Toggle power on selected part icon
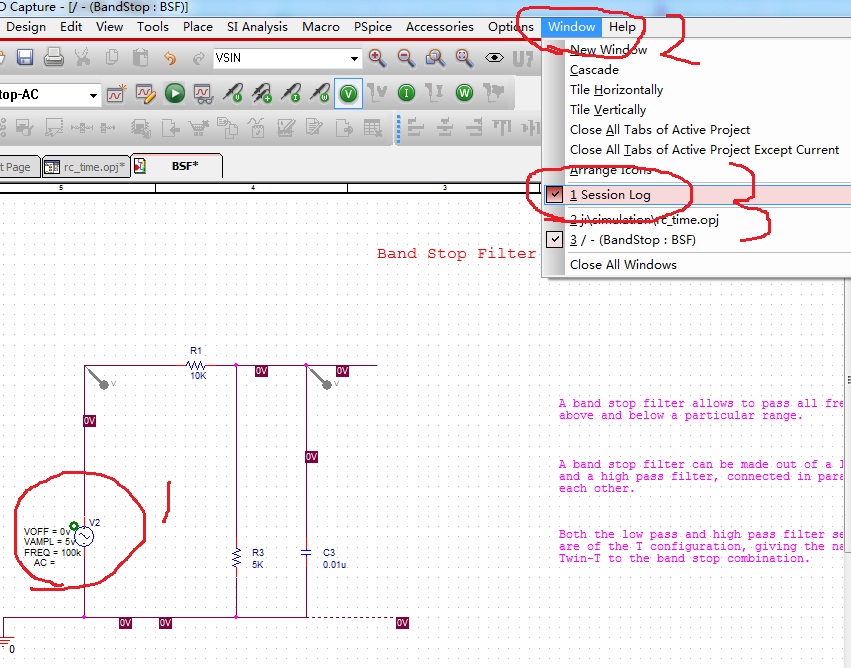 [x=493, y=93]
